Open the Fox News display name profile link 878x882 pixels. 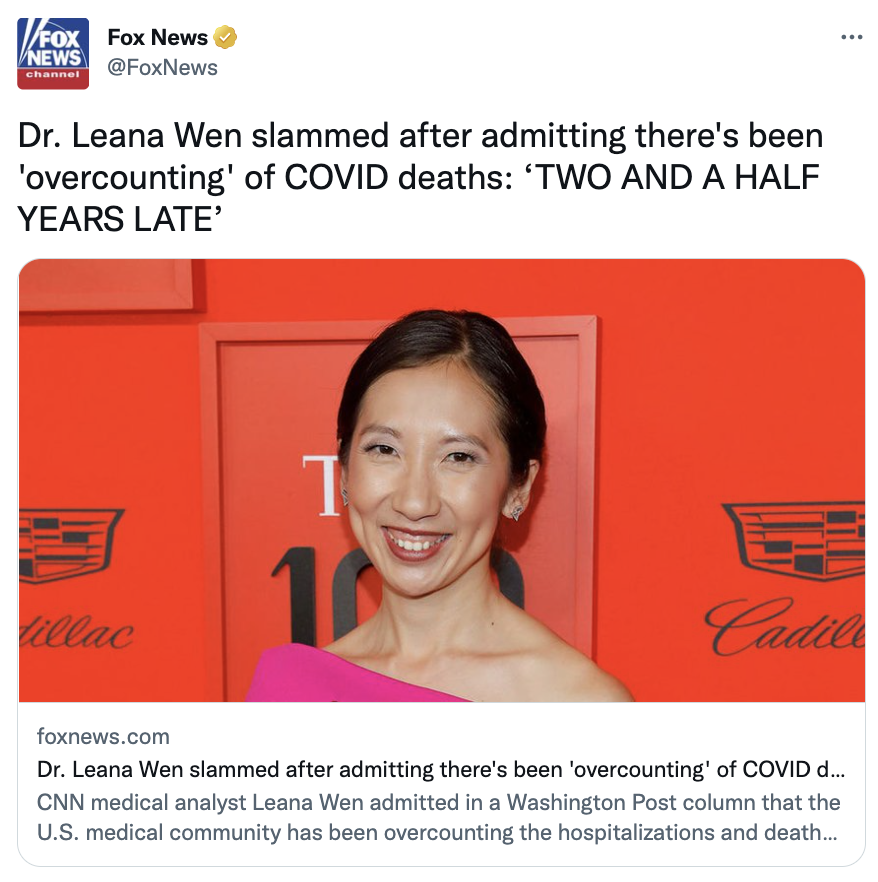157,37
